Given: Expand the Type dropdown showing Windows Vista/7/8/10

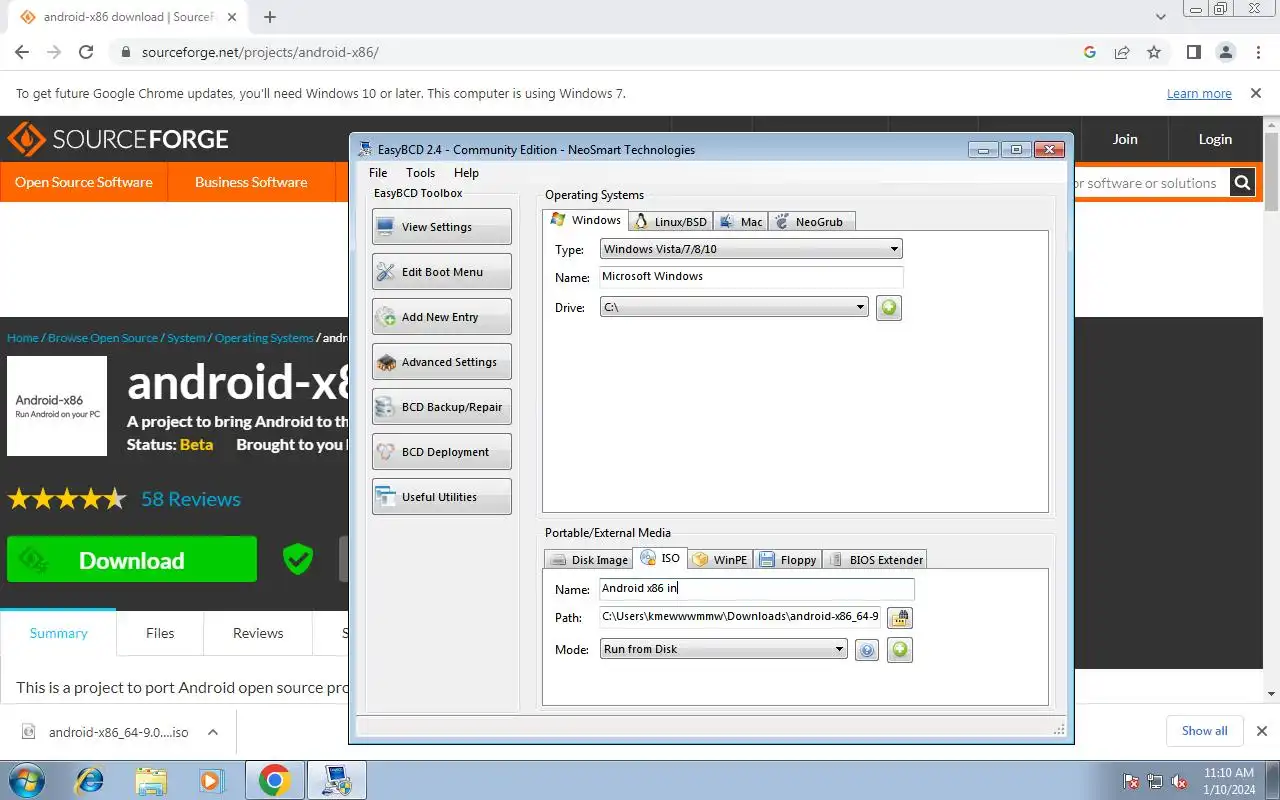Looking at the screenshot, I should pos(751,249).
